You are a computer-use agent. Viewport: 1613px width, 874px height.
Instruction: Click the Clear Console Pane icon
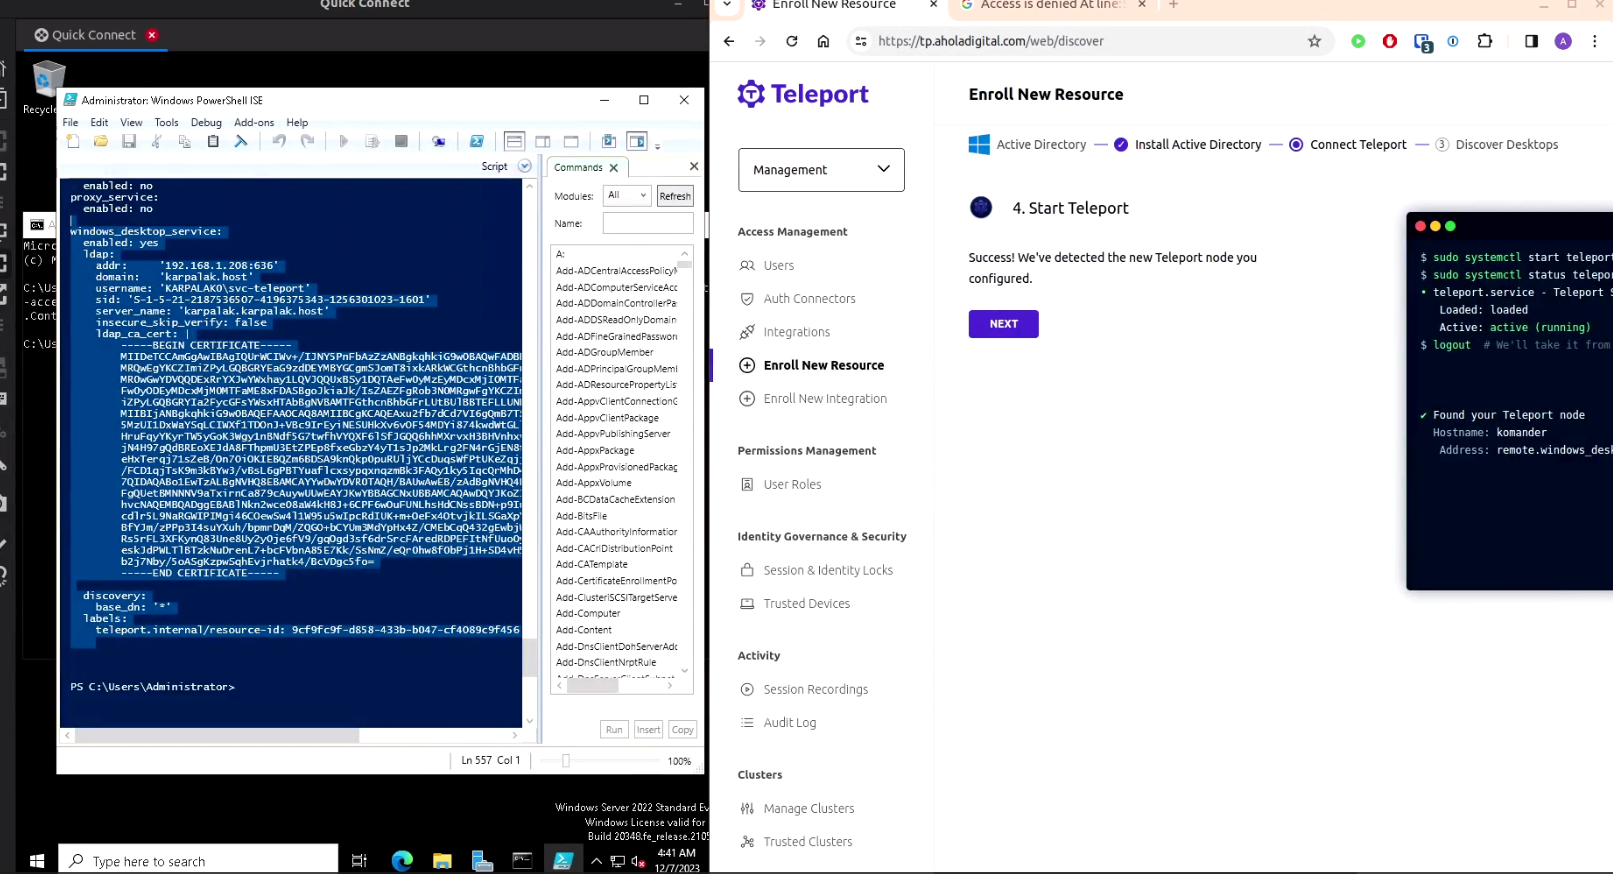click(241, 142)
